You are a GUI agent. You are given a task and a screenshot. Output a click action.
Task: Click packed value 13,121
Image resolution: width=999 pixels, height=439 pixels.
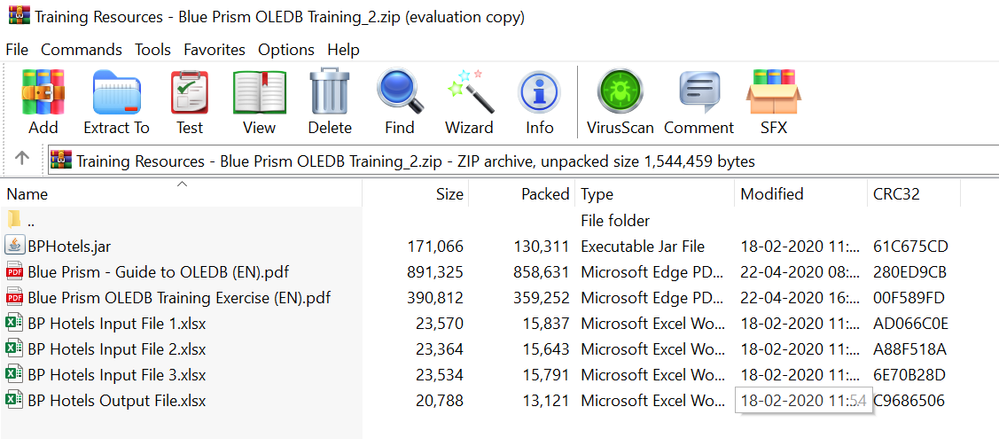click(545, 400)
